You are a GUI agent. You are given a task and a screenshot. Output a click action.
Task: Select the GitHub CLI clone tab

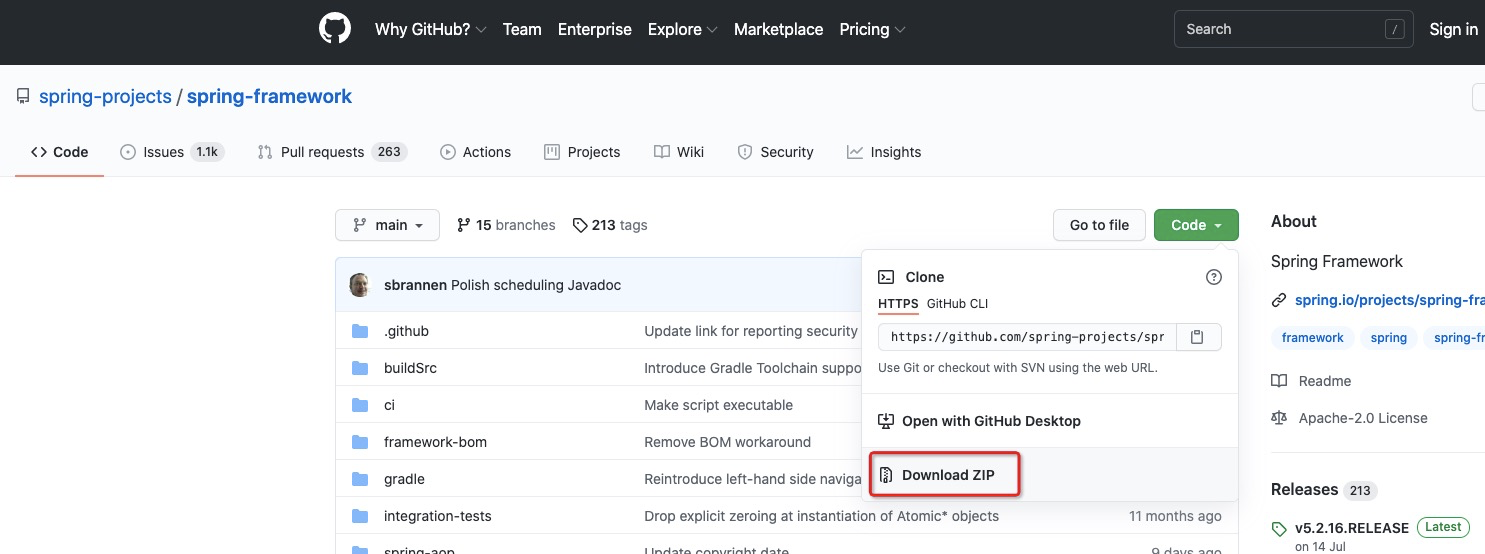[x=957, y=304]
